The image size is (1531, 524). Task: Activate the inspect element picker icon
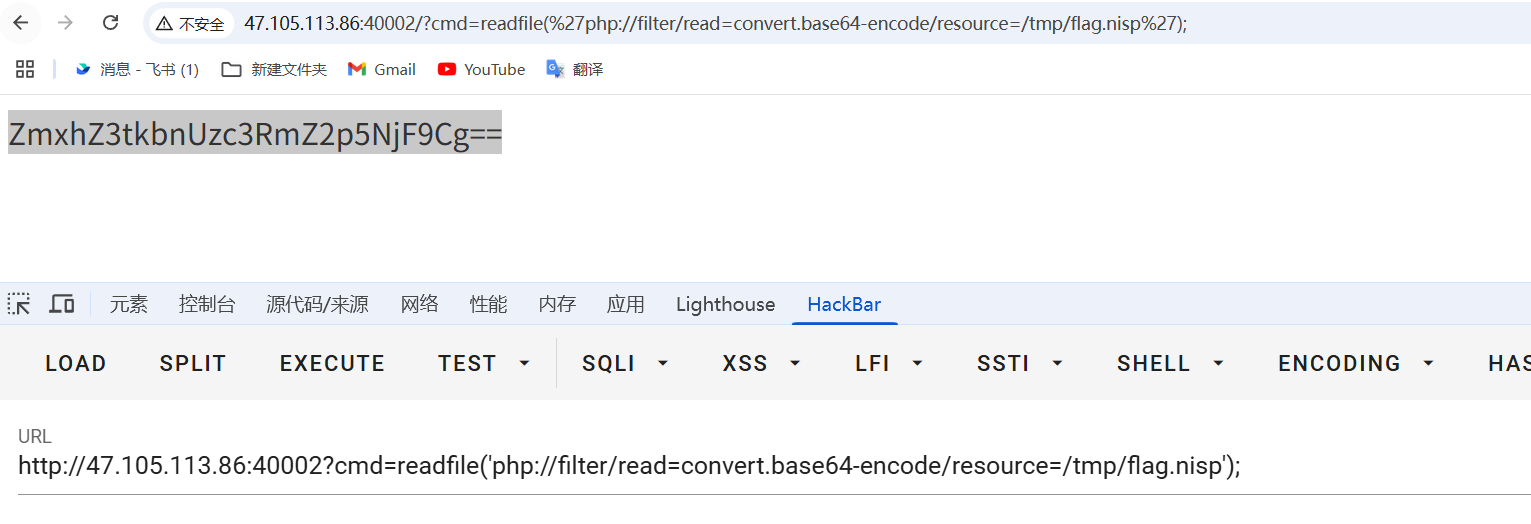point(19,304)
